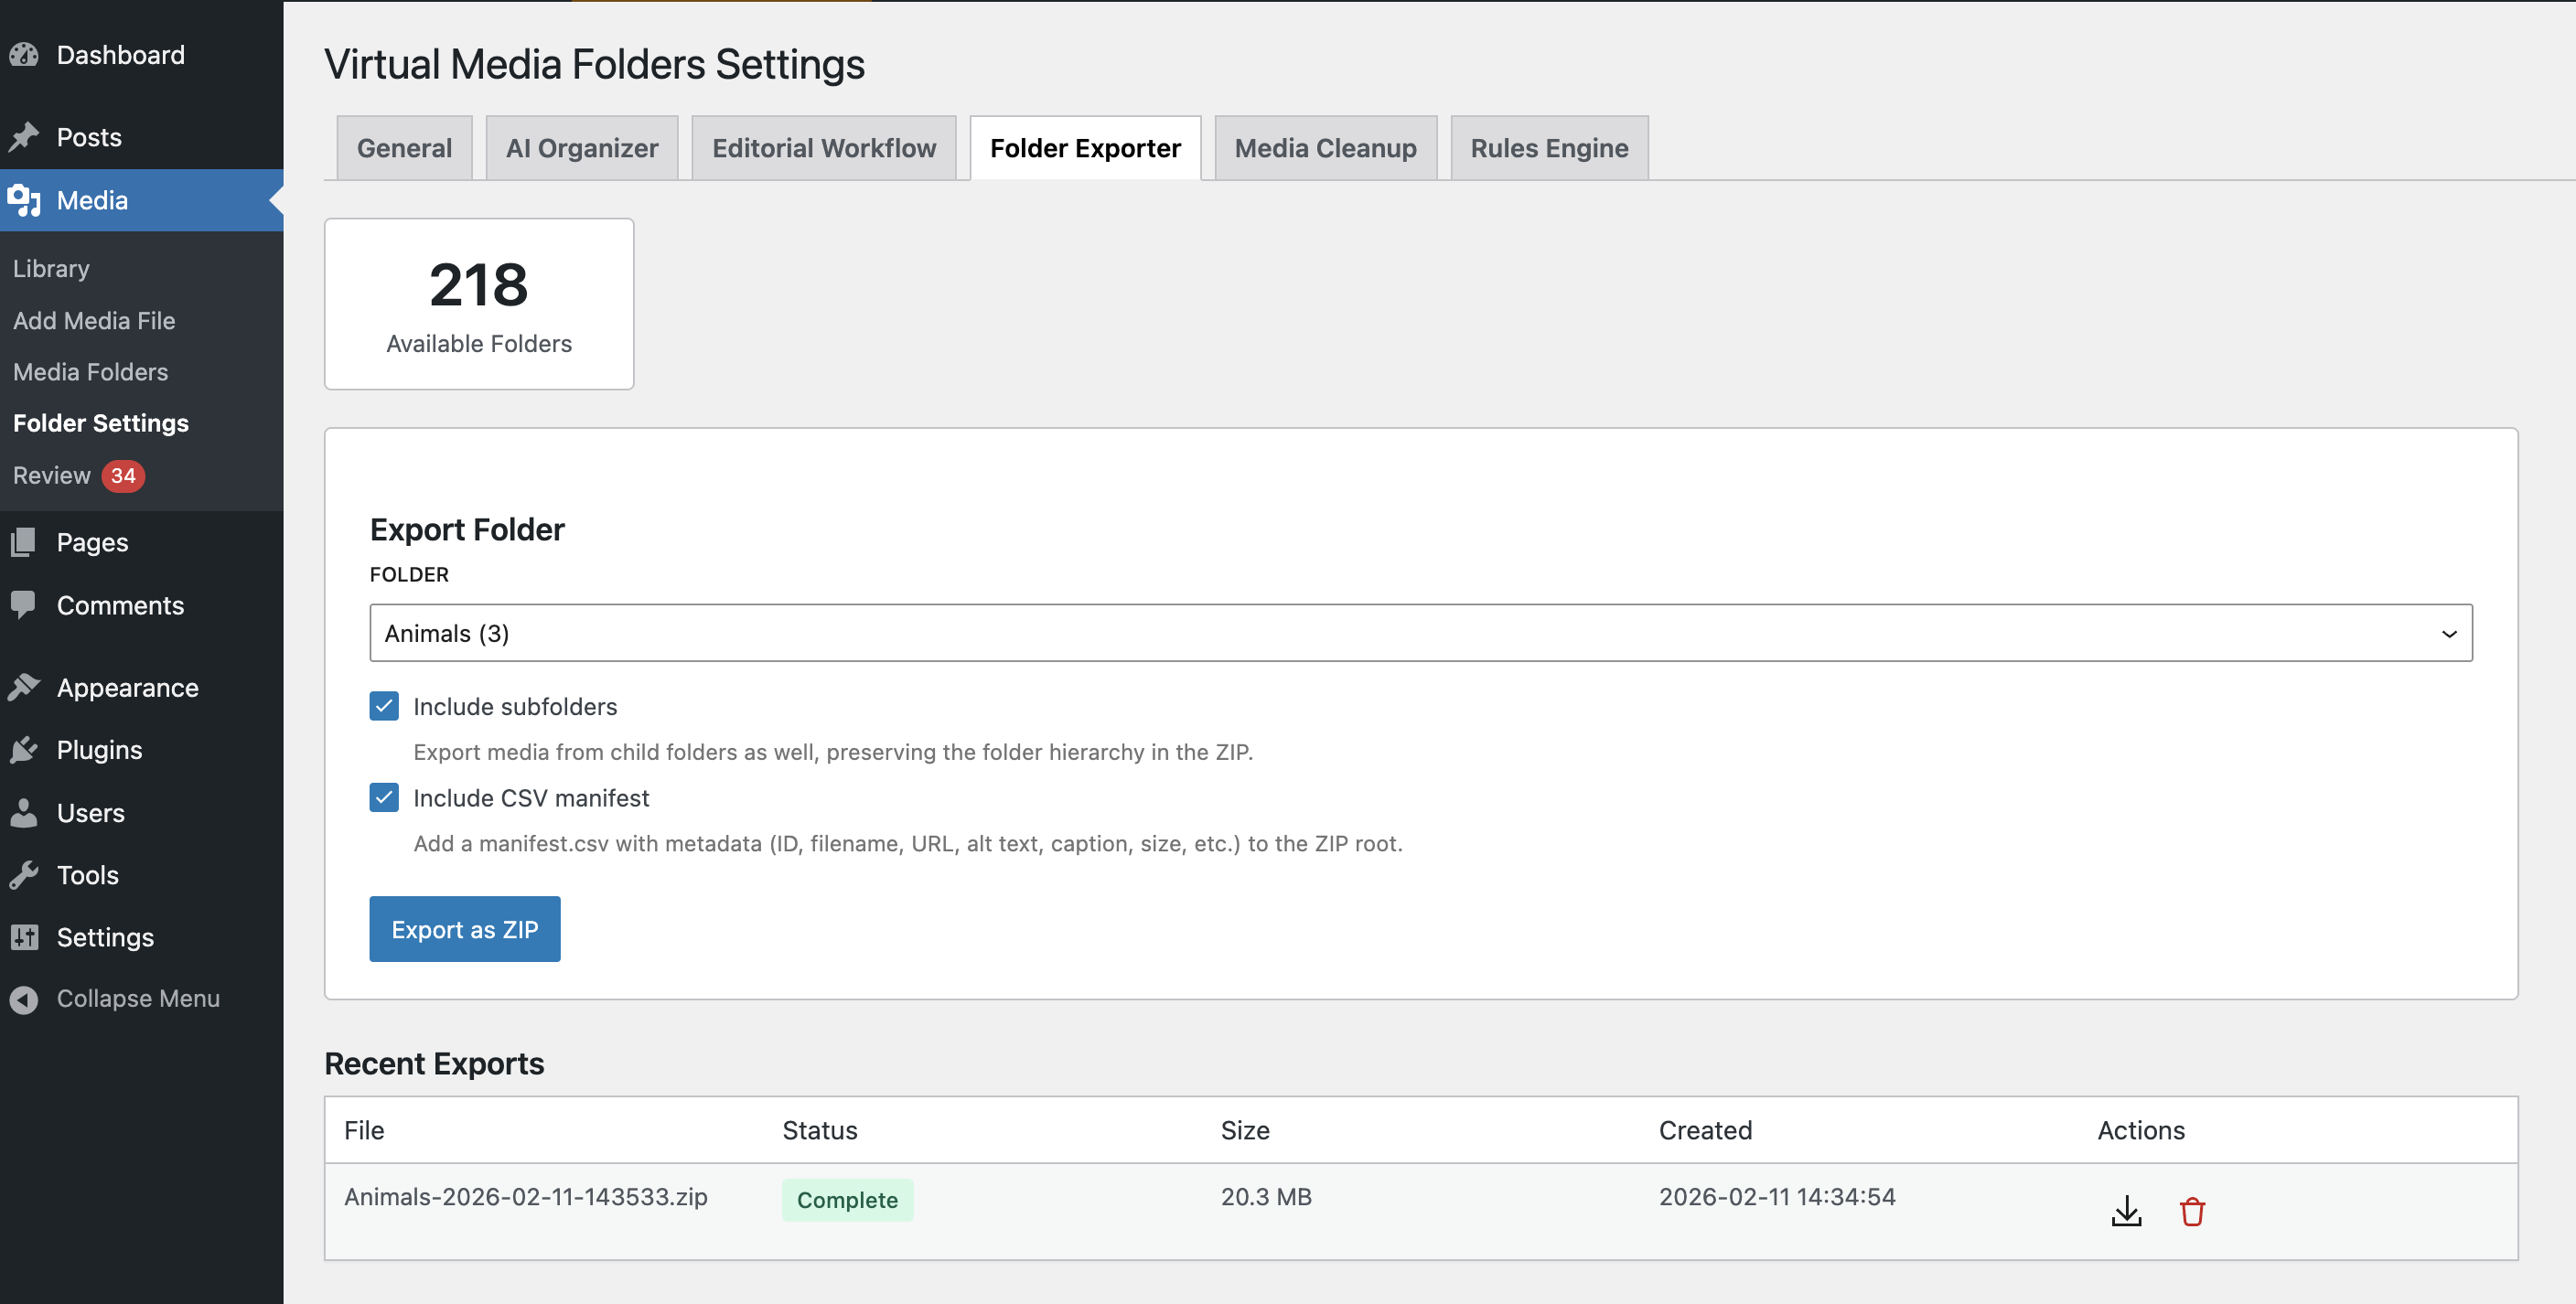
Task: Click the Plugins plug icon
Action: tap(24, 750)
